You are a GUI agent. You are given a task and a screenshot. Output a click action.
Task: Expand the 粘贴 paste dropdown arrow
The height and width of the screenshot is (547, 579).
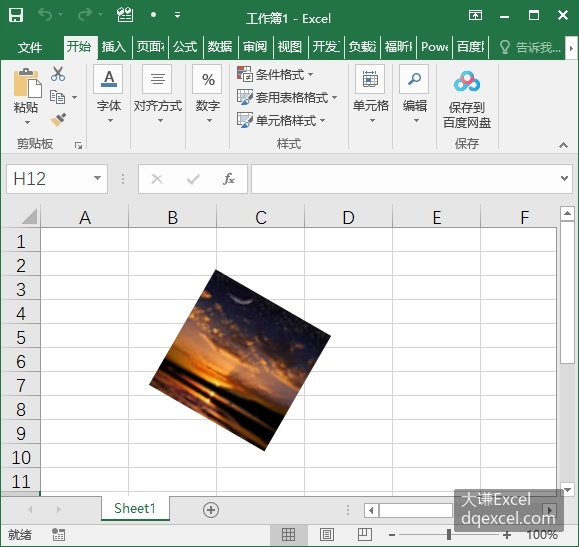coord(27,122)
